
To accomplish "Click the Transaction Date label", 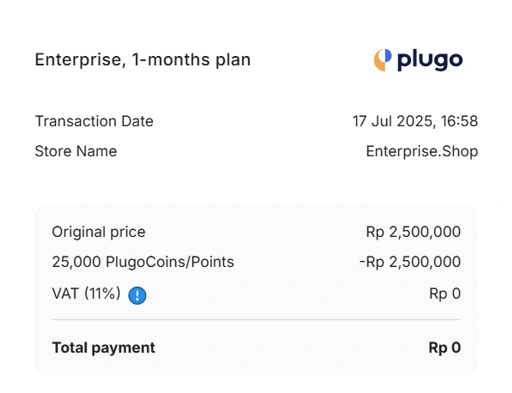I will [x=94, y=121].
